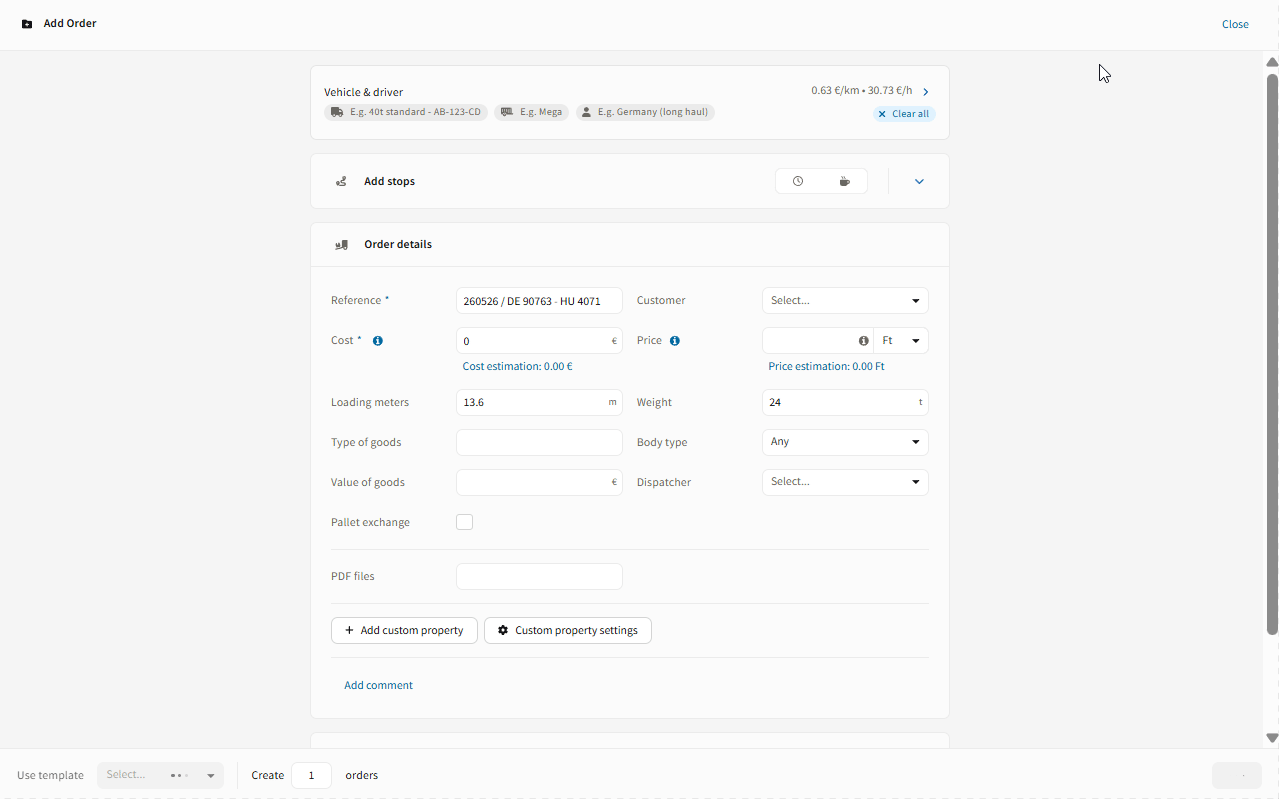The width and height of the screenshot is (1279, 799).
Task: Click the Order details forklift icon
Action: [342, 244]
